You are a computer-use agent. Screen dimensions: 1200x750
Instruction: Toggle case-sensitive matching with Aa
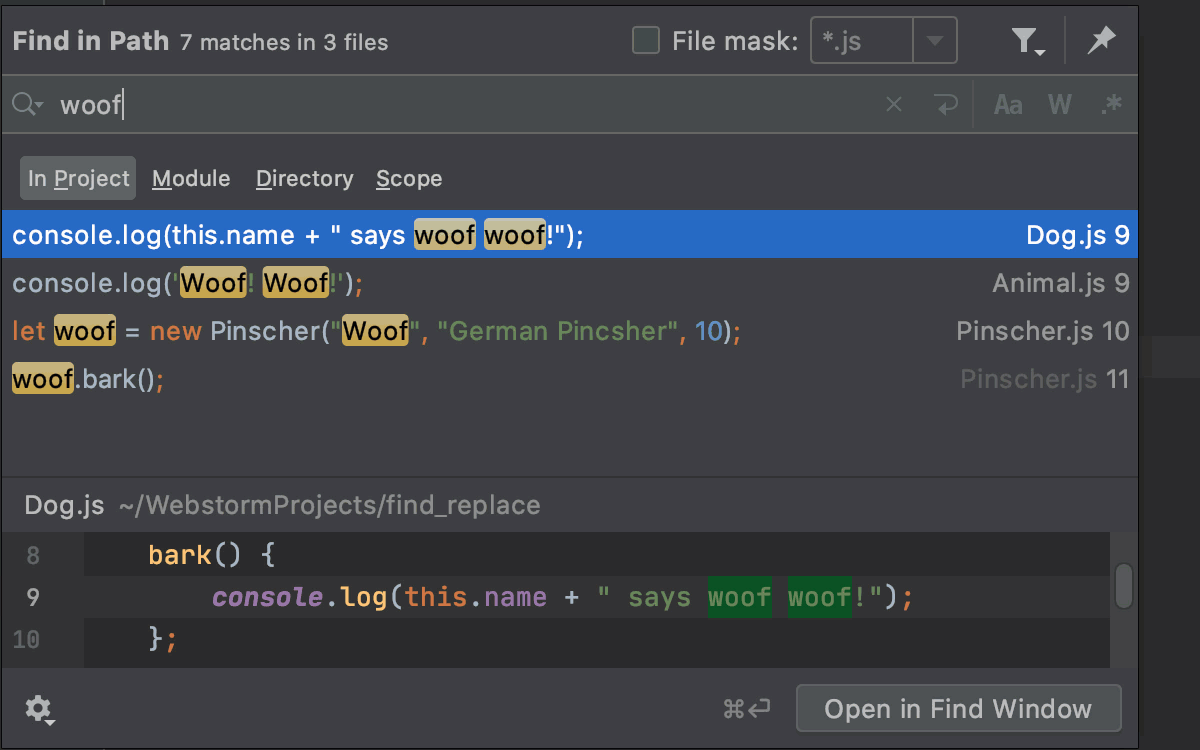tap(1007, 104)
